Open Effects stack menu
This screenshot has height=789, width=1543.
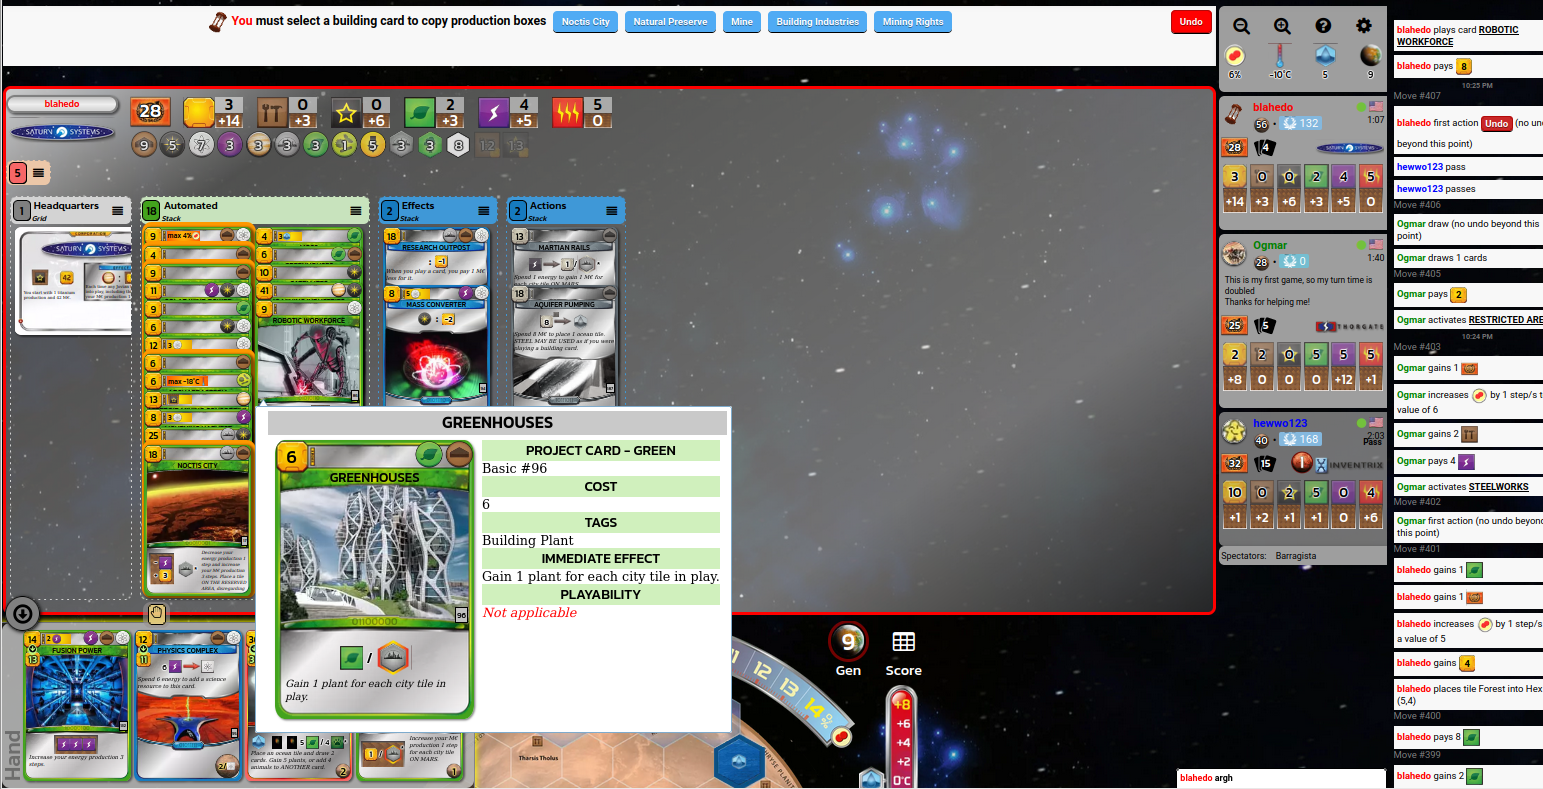point(484,211)
